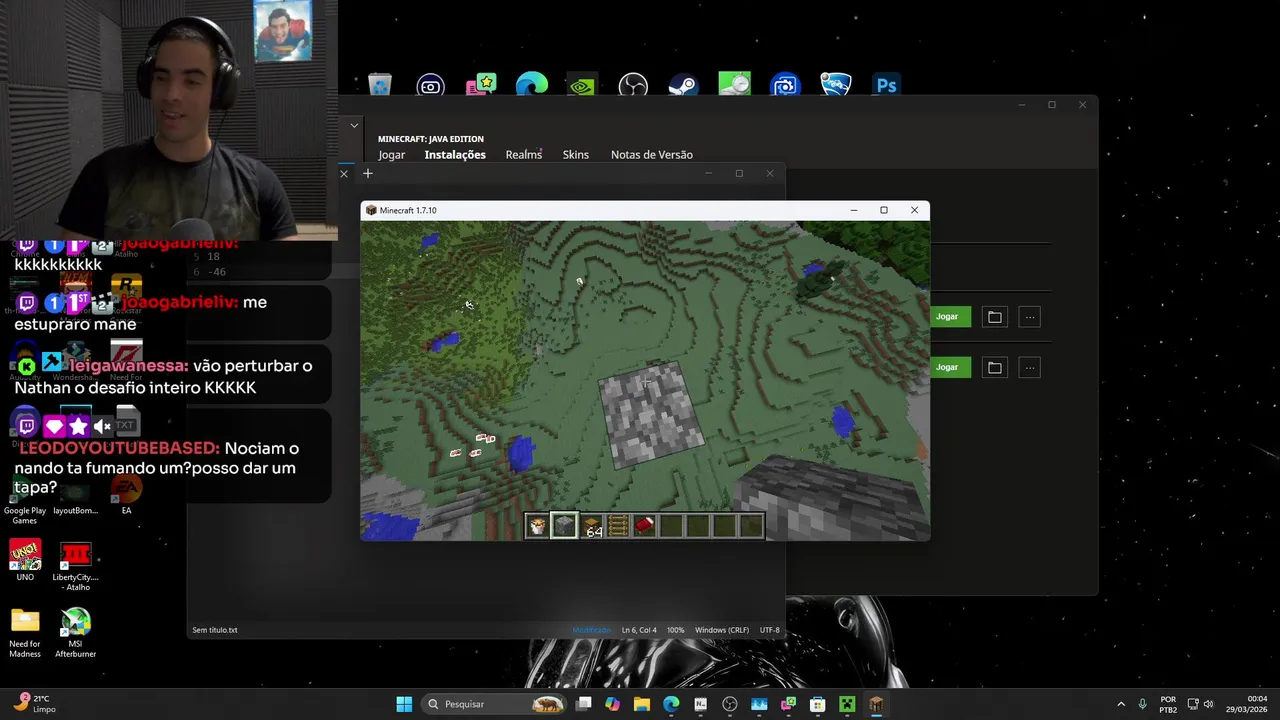The image size is (1280, 720).
Task: Open the EA app desktop icon
Action: coord(126,497)
